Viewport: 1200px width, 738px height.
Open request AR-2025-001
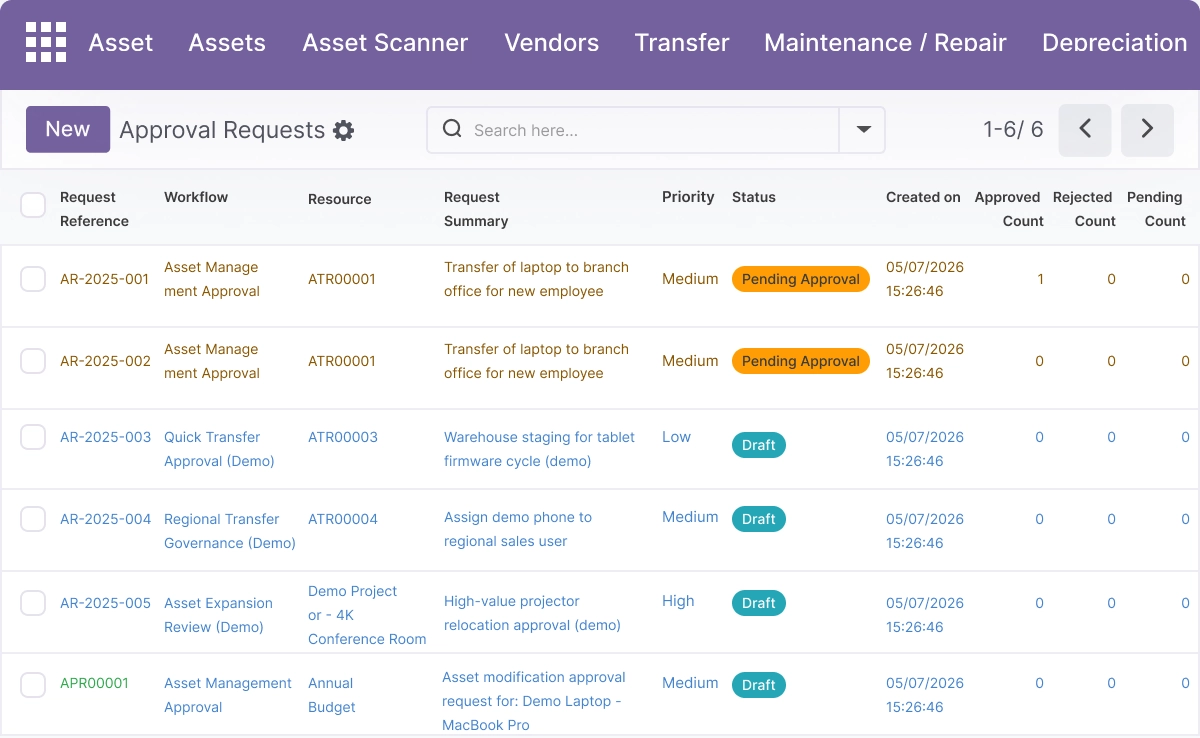[105, 279]
